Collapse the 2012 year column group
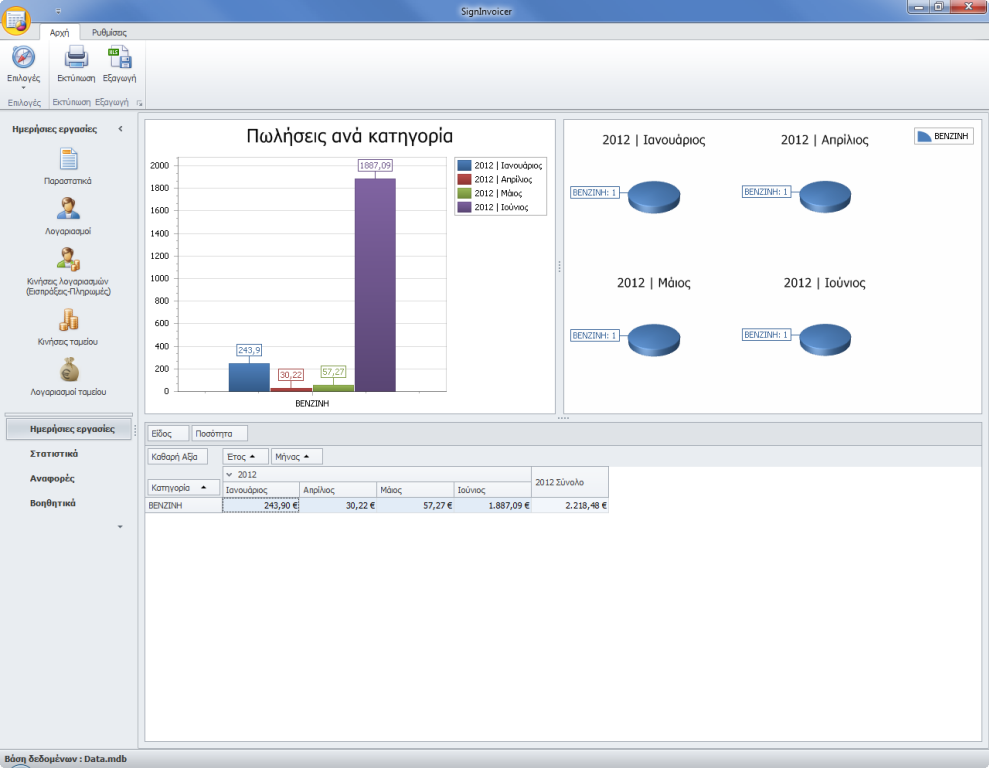The width and height of the screenshot is (989, 768). click(x=229, y=475)
